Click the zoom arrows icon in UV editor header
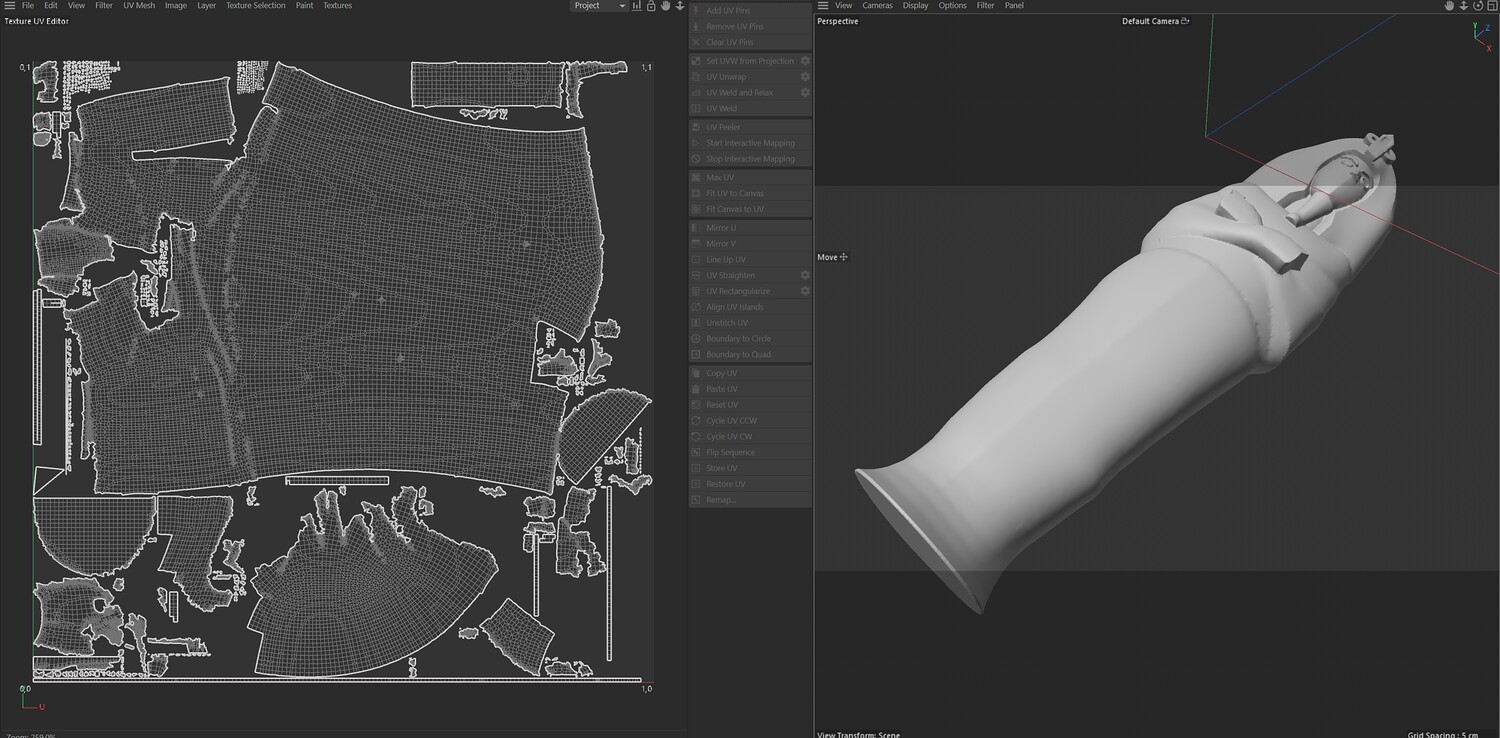 point(680,6)
